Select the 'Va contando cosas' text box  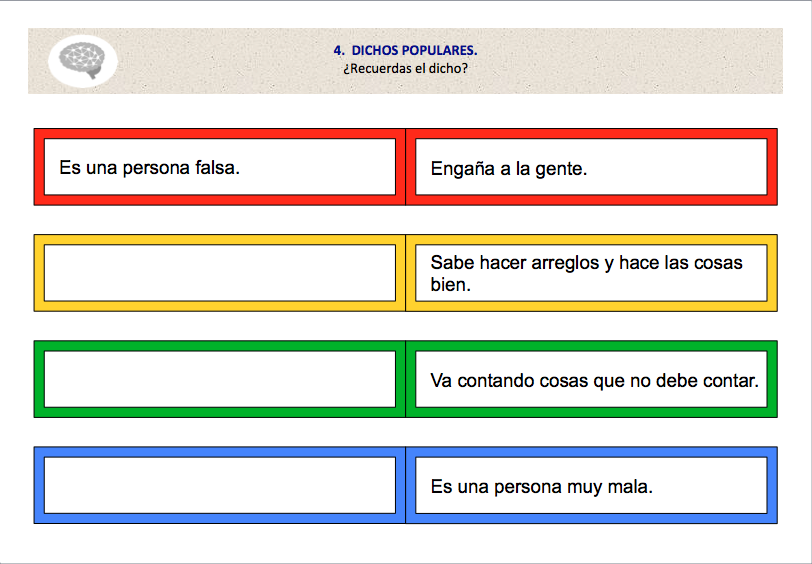click(x=591, y=379)
